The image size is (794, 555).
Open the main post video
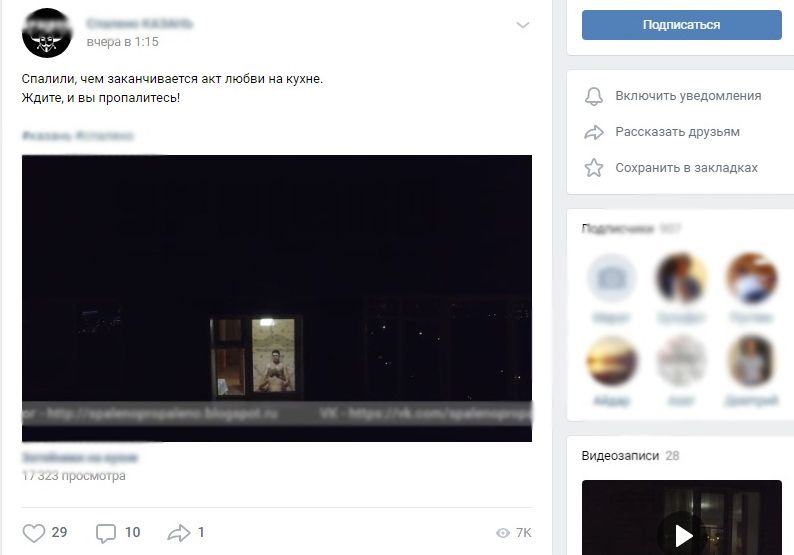click(277, 298)
